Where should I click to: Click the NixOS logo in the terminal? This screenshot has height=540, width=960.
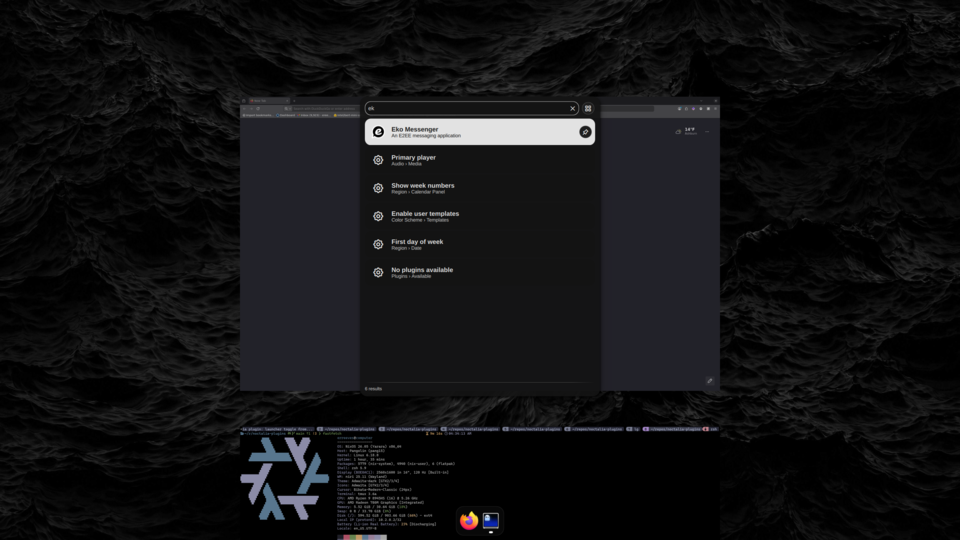pos(285,478)
